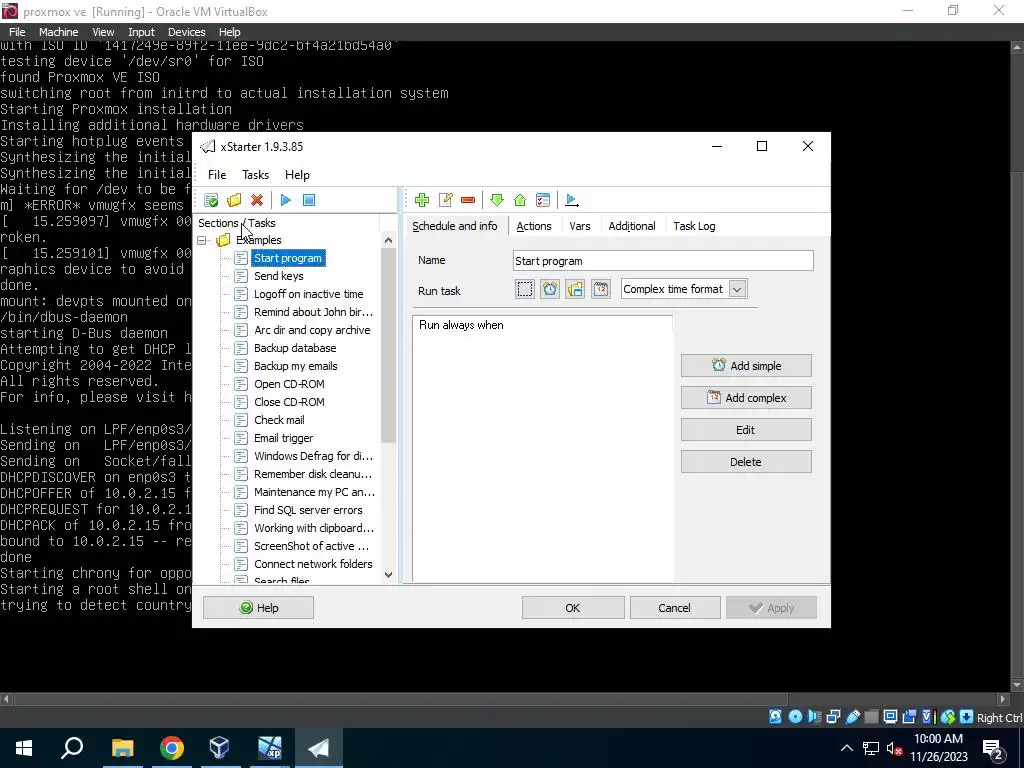The height and width of the screenshot is (768, 1024).
Task: Click the checklist calendar toolbar icon
Action: 543,200
